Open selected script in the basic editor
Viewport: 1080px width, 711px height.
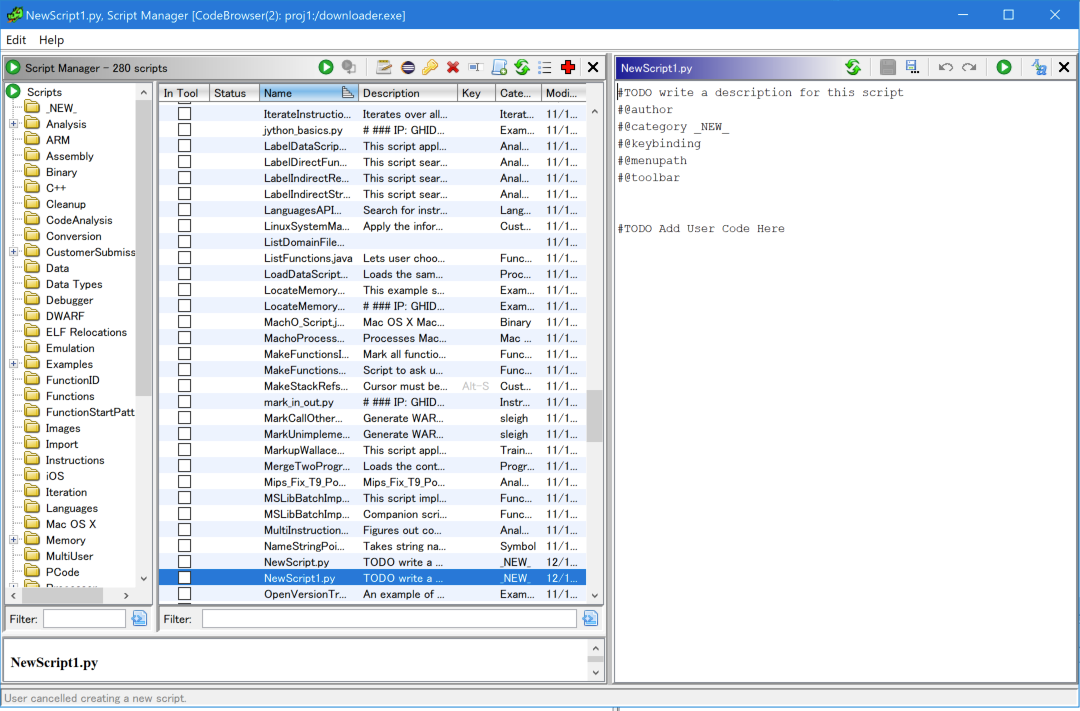384,67
